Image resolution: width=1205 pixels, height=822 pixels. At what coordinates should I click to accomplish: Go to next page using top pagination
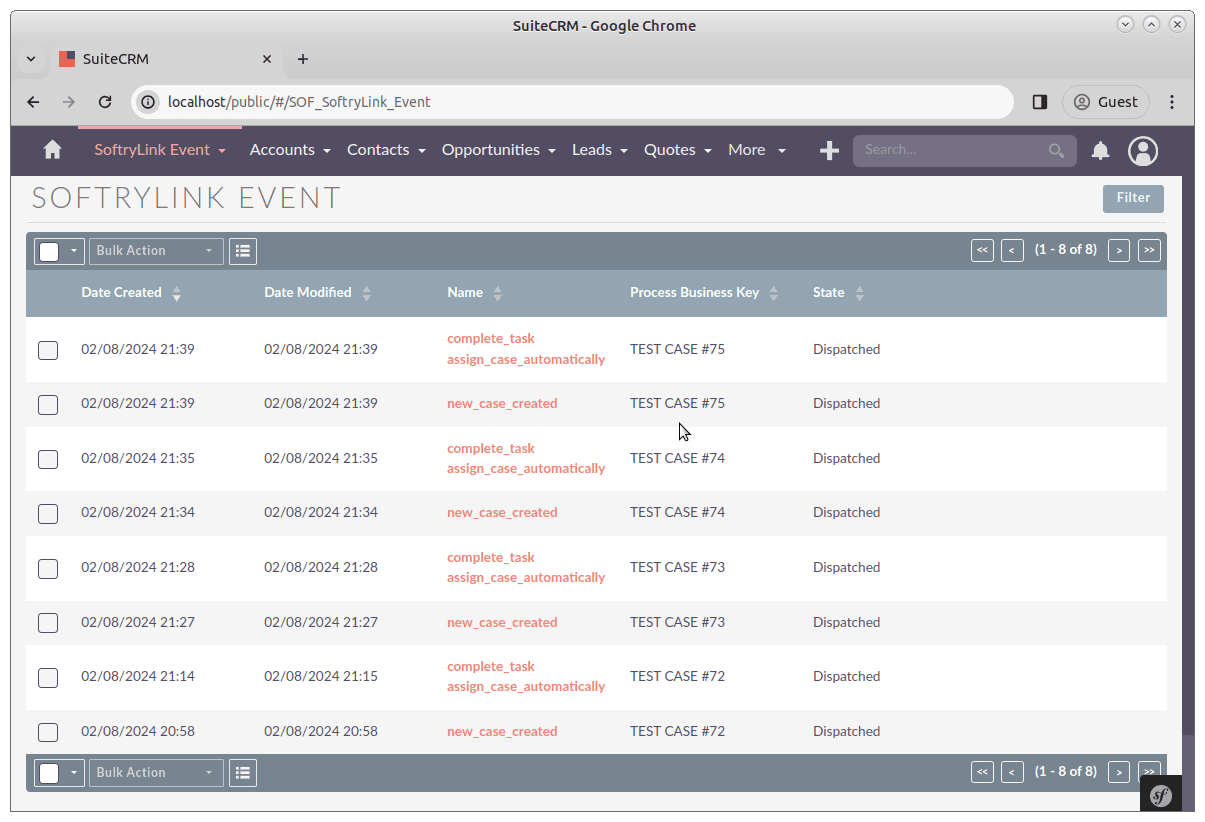coord(1119,250)
